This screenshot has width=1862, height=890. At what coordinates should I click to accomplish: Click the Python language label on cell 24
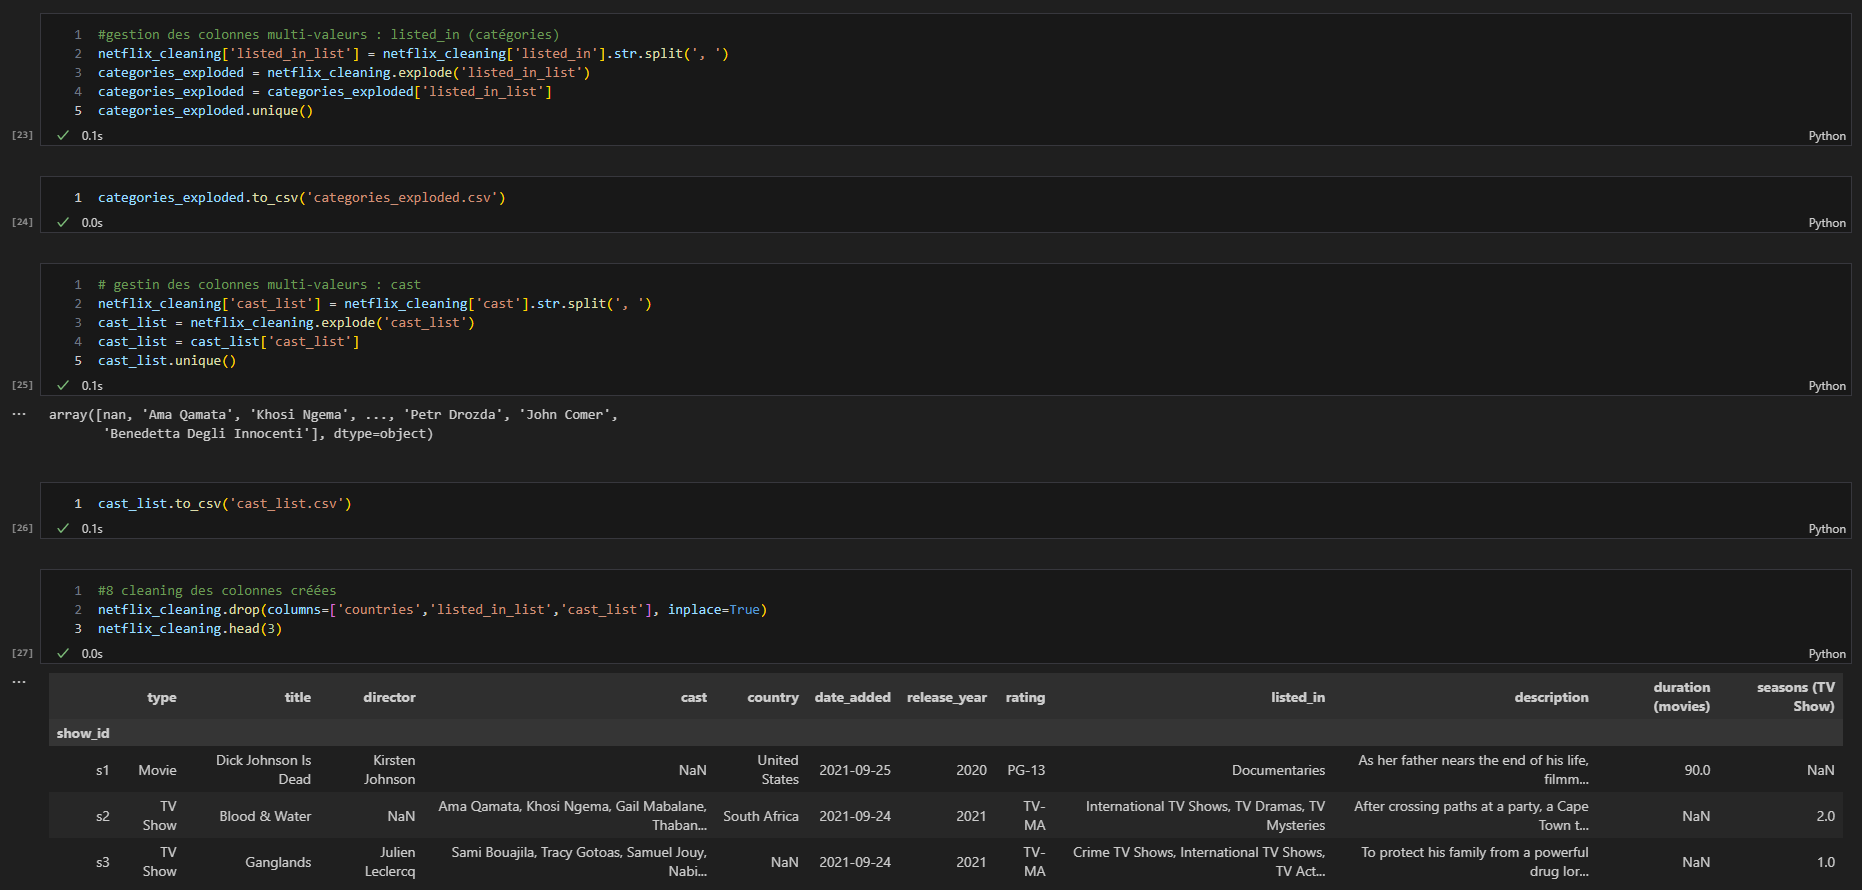pos(1826,223)
